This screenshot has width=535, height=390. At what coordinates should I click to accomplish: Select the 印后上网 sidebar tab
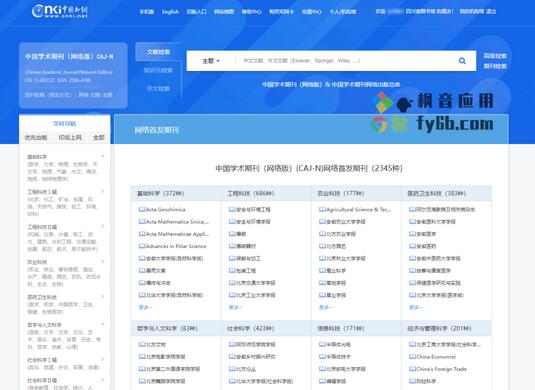70,138
